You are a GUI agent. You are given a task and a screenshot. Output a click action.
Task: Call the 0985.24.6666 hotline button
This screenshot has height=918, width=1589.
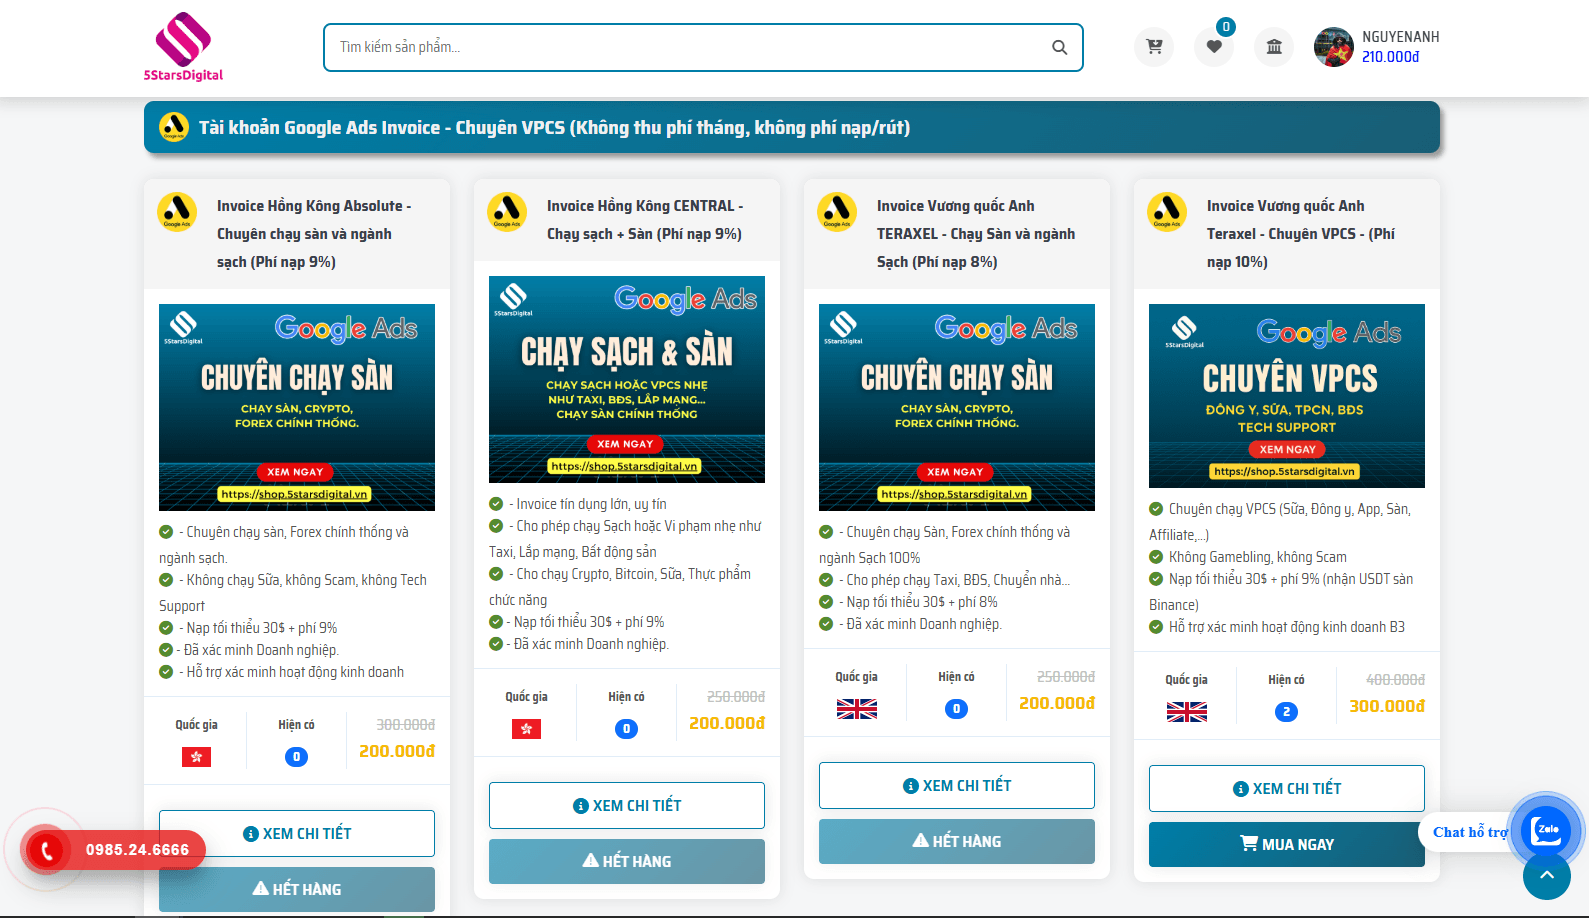coord(115,850)
